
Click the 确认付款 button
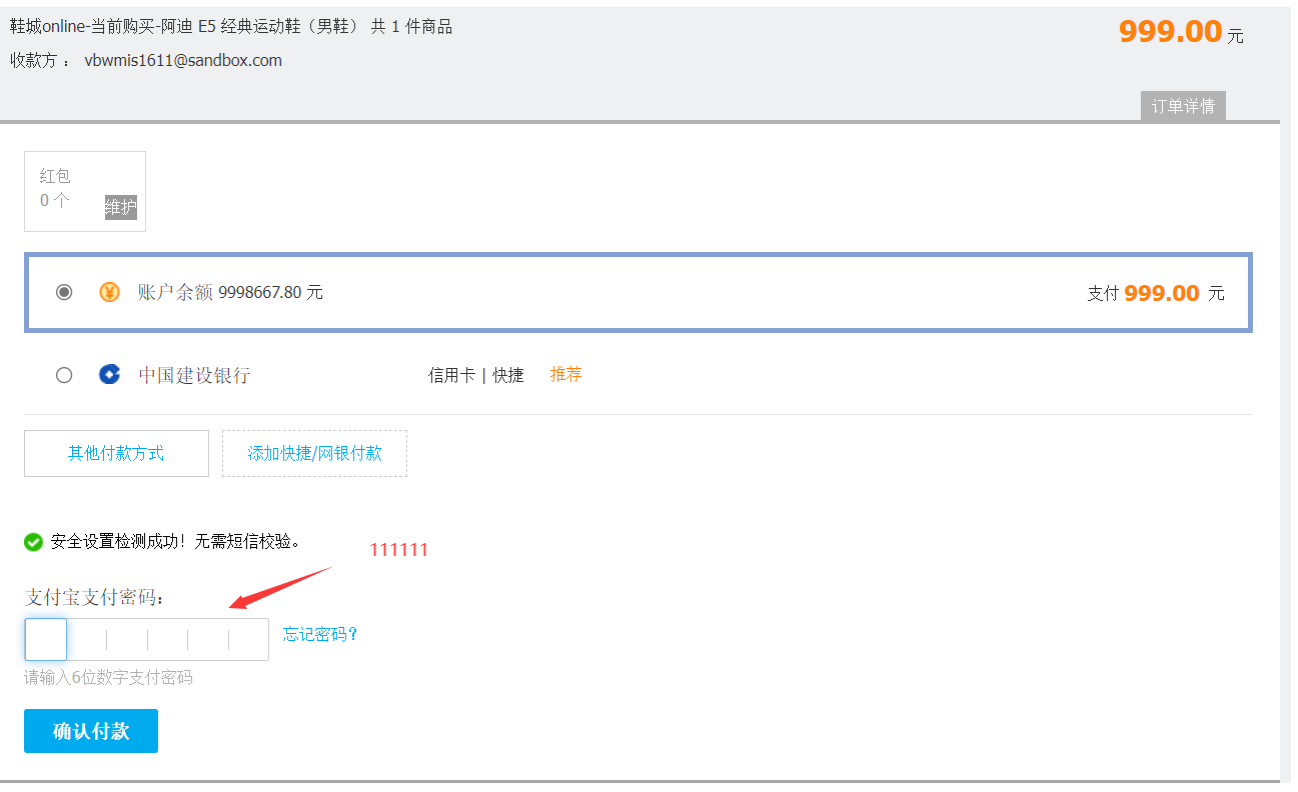coord(91,731)
